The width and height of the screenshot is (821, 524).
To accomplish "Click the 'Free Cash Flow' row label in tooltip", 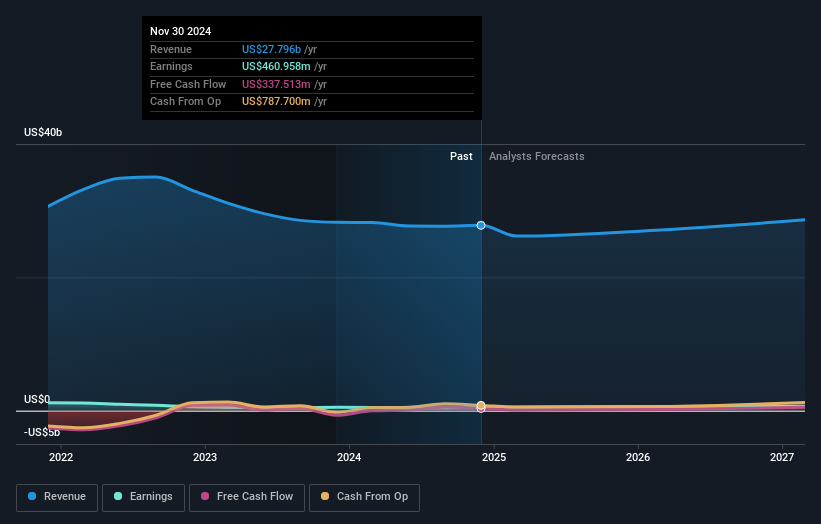I will [188, 84].
